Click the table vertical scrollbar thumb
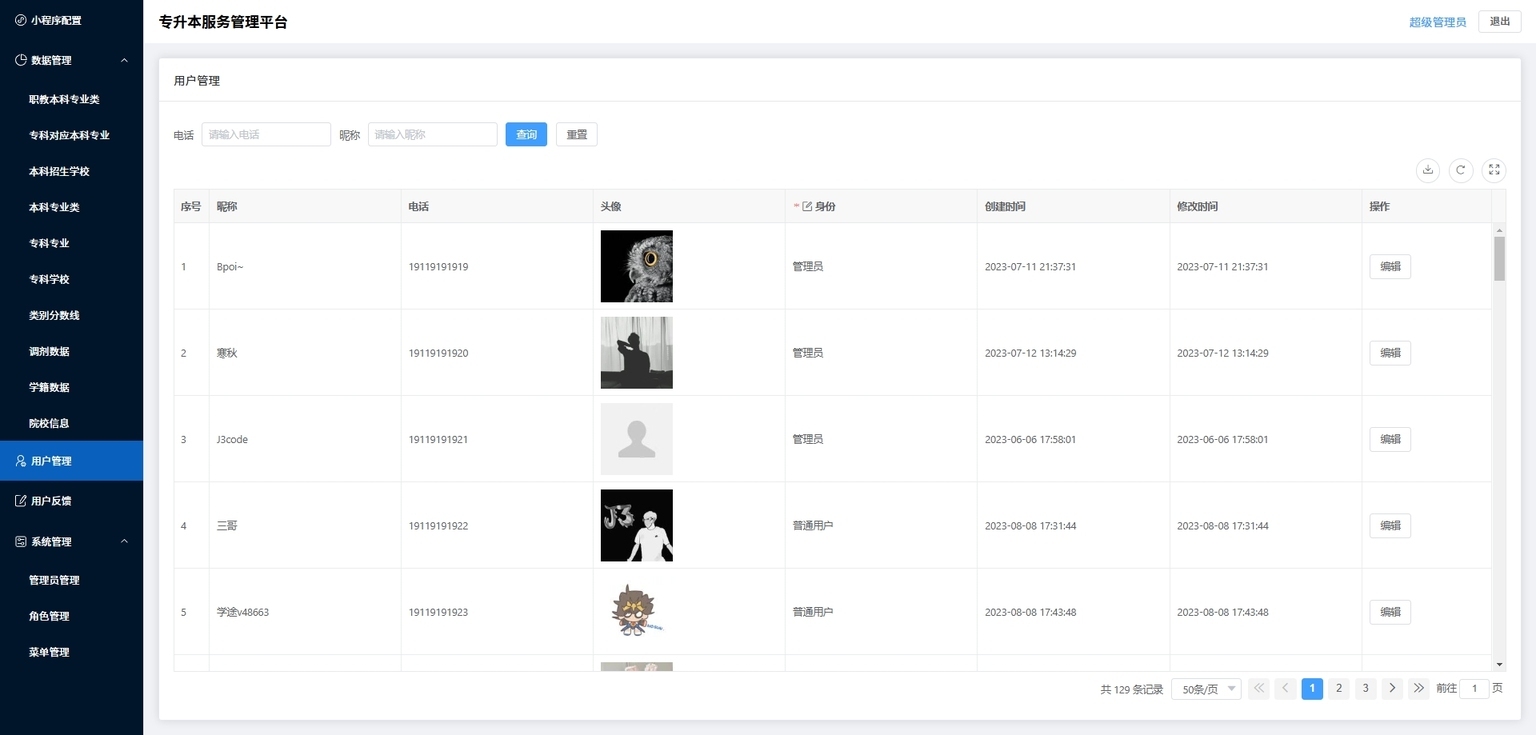 [x=1499, y=258]
